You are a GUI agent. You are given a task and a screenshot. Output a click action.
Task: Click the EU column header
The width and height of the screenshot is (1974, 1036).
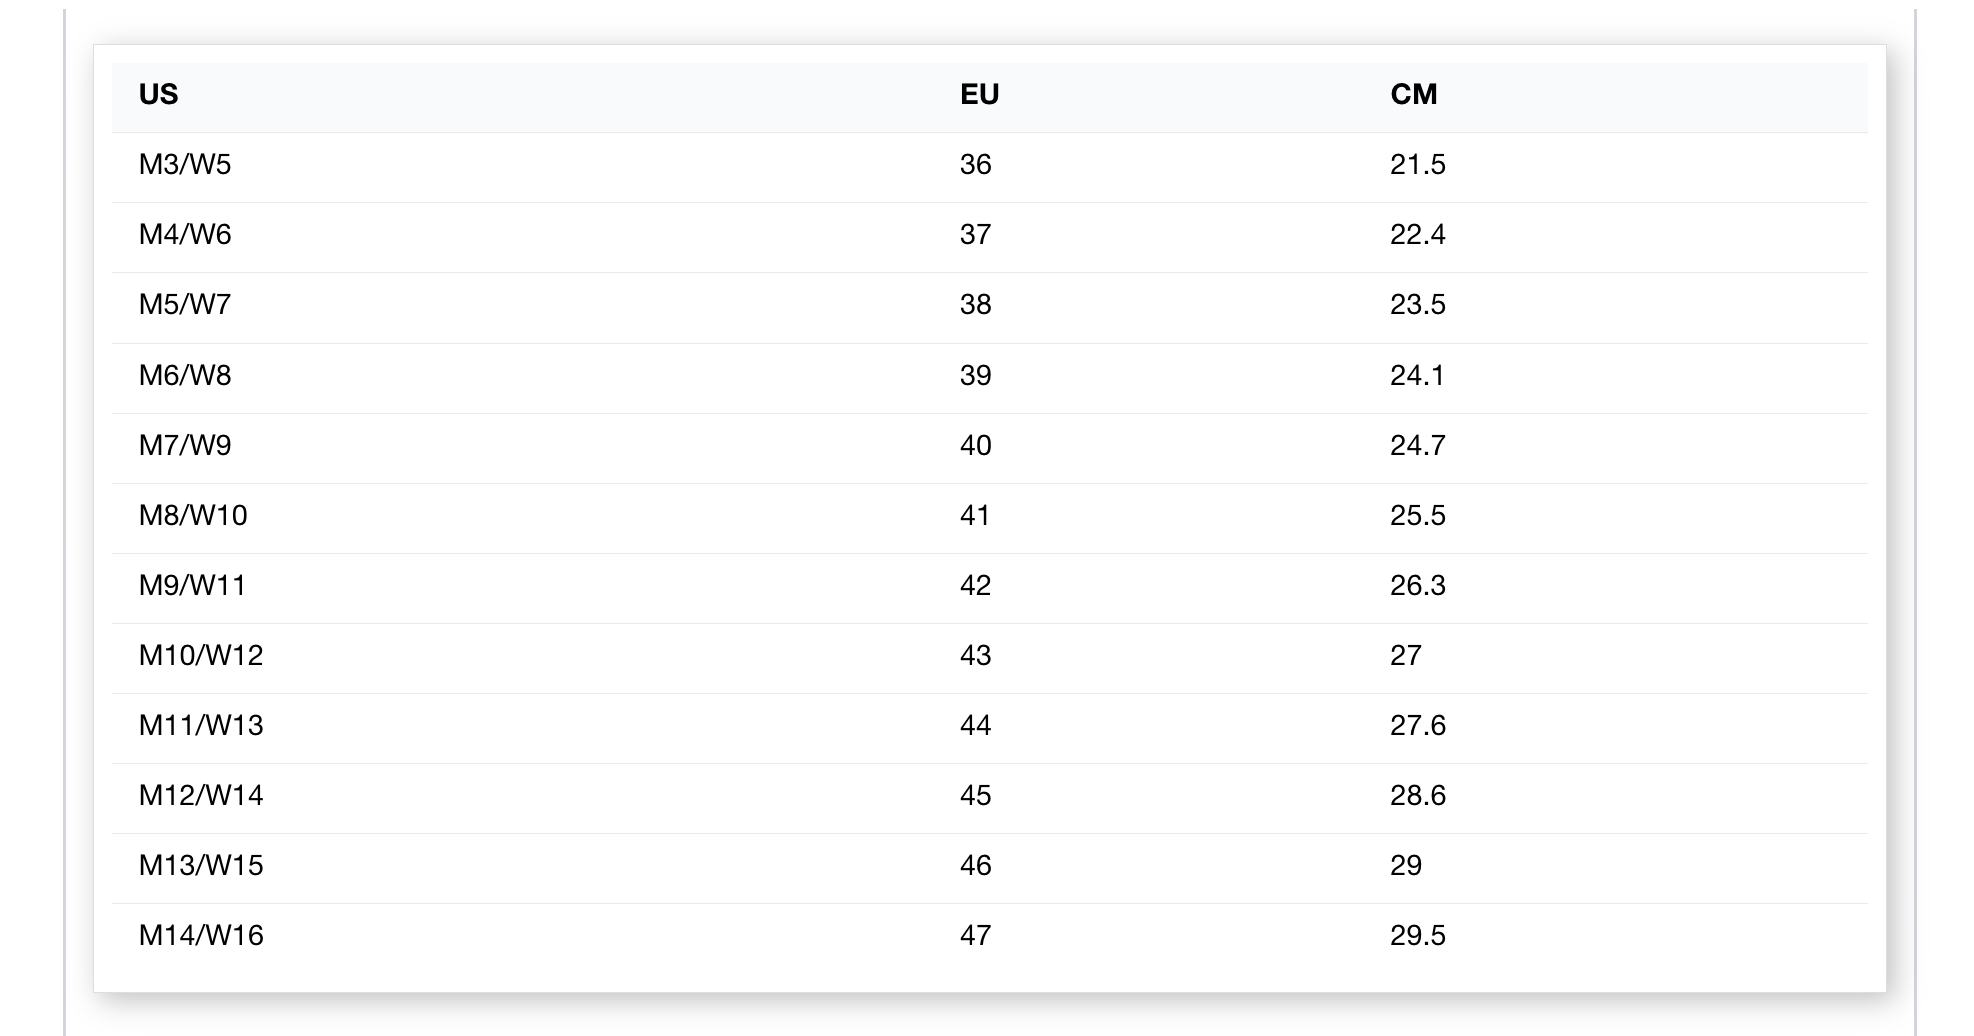coord(979,94)
